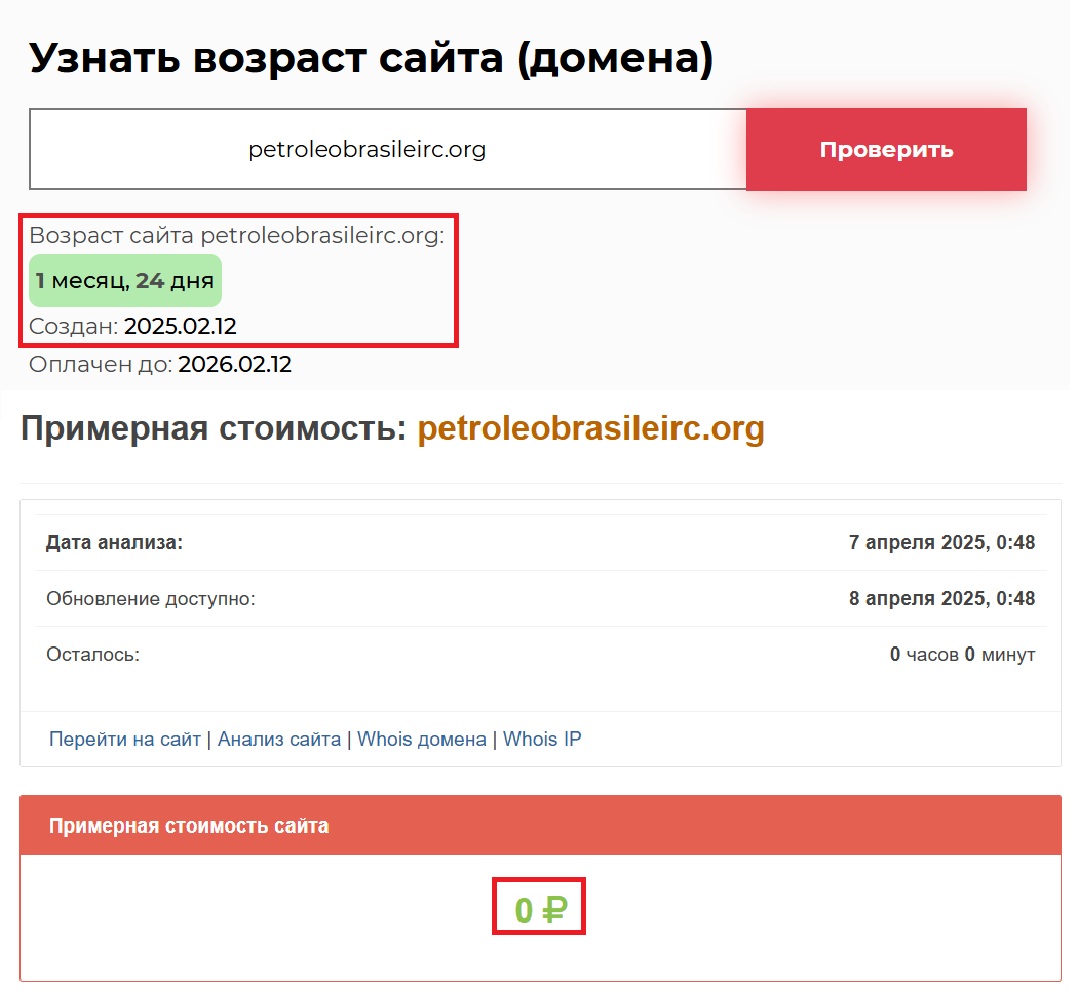This screenshot has width=1070, height=995.
Task: Click the Обновление доступно label
Action: pos(151,599)
